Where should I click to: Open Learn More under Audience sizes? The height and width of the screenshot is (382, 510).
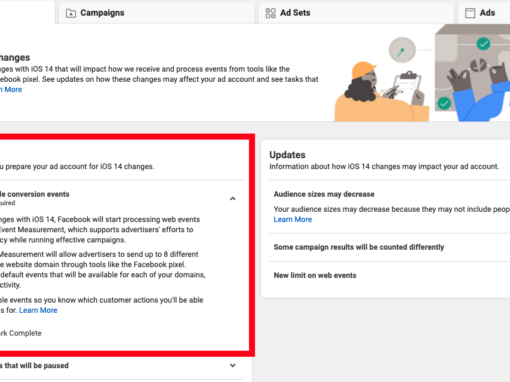click(293, 219)
